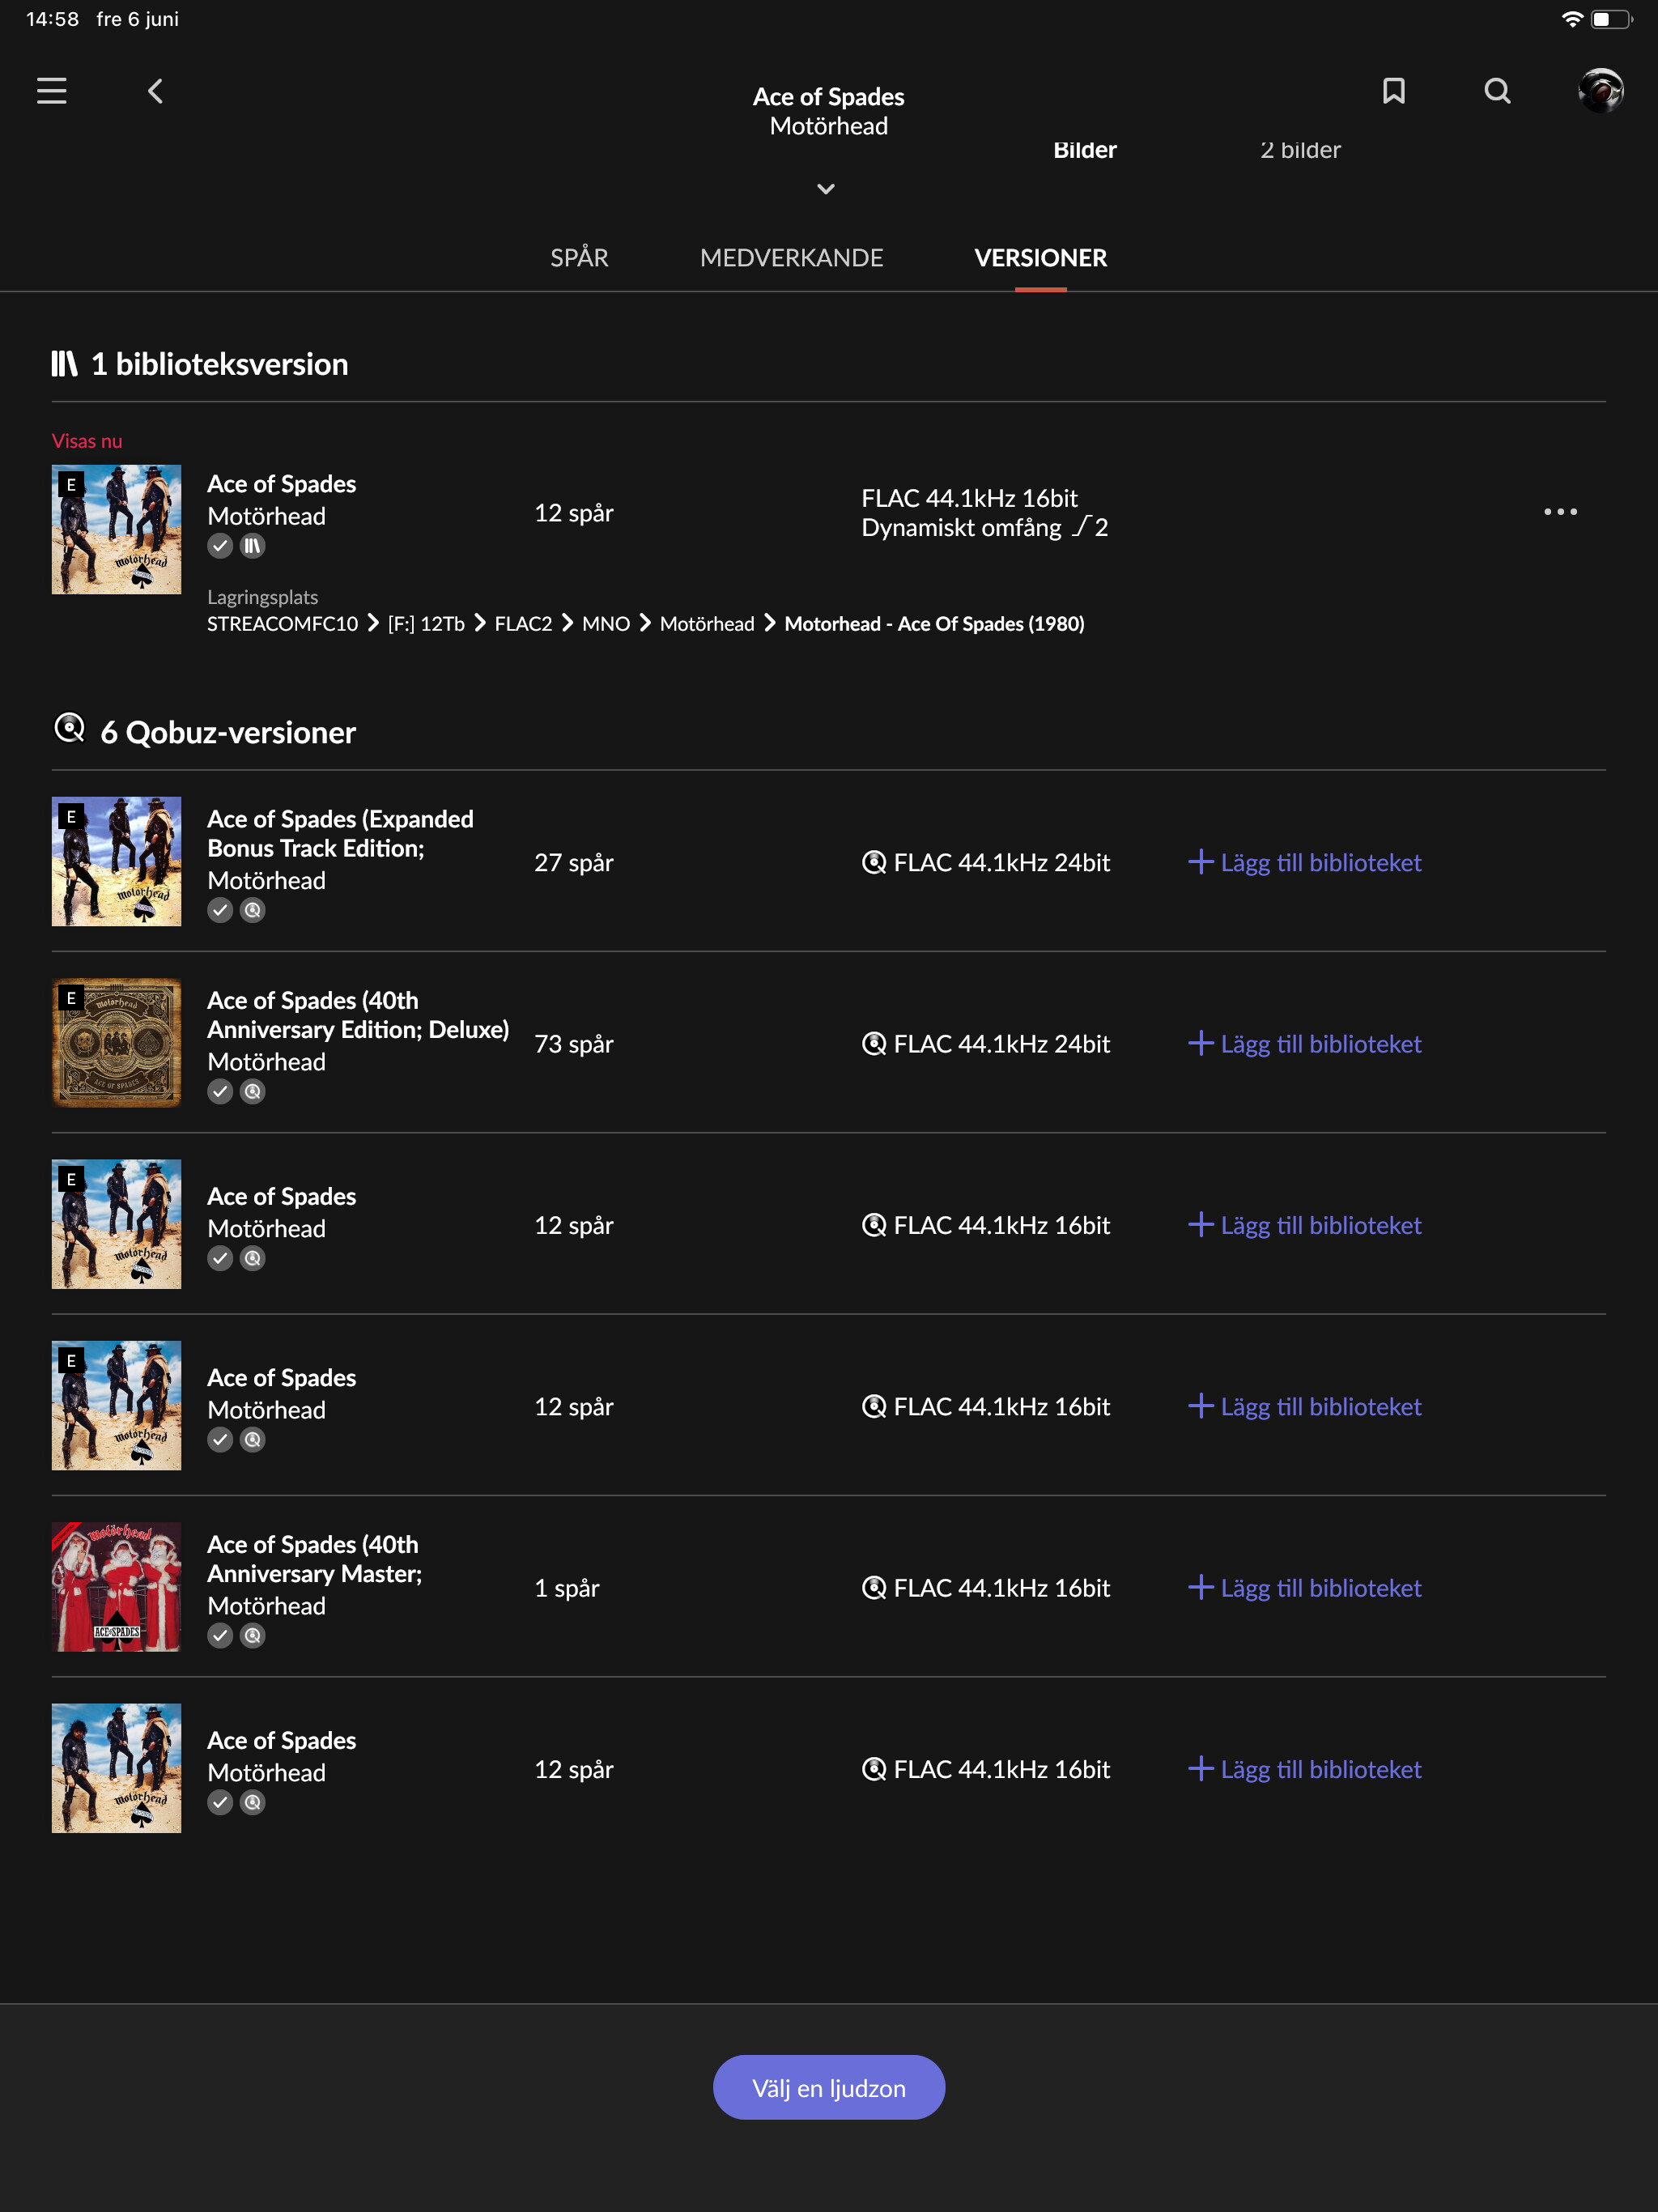Click the 73 spår track count

574,1044
